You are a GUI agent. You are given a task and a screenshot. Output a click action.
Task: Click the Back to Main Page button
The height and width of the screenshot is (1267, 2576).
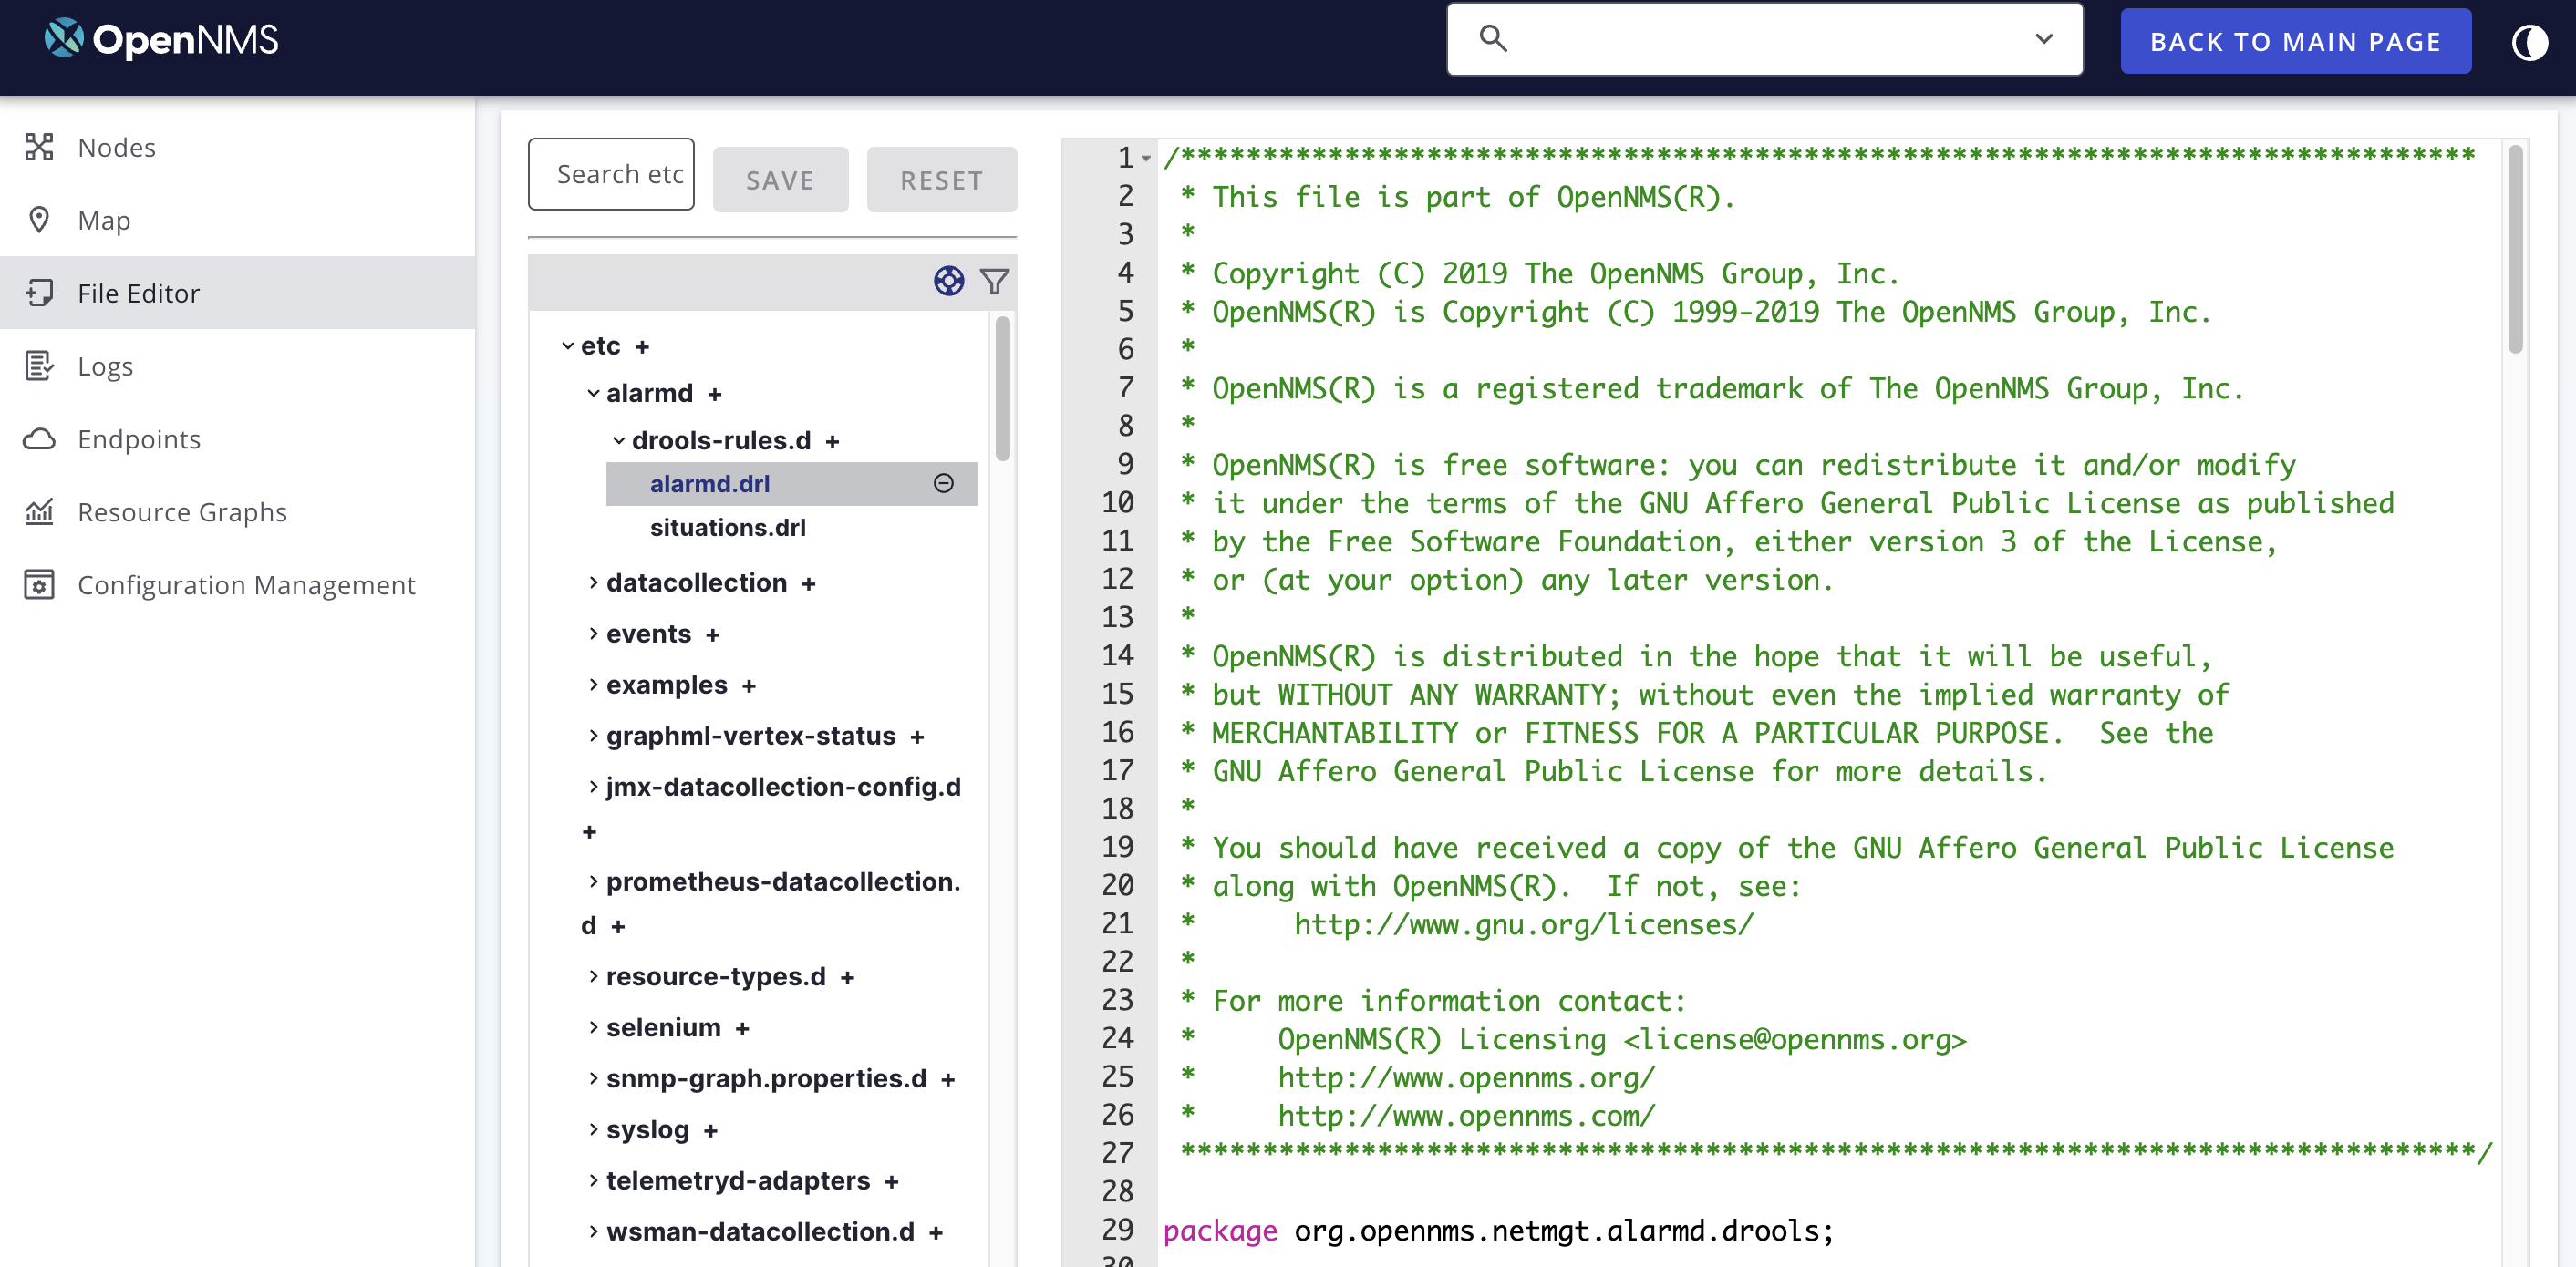pyautogui.click(x=2295, y=42)
